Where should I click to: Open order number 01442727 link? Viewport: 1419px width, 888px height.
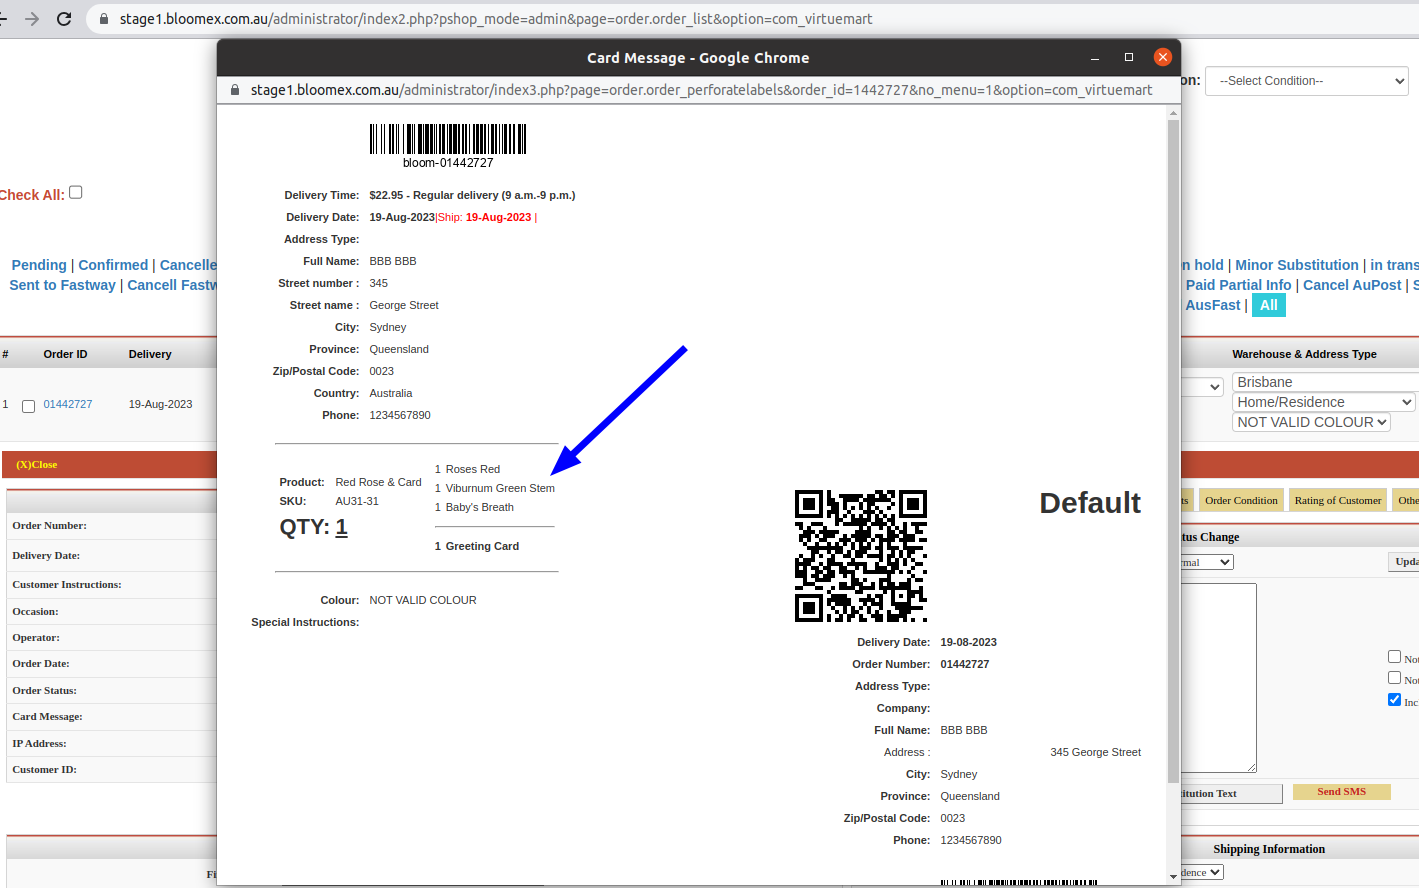68,404
